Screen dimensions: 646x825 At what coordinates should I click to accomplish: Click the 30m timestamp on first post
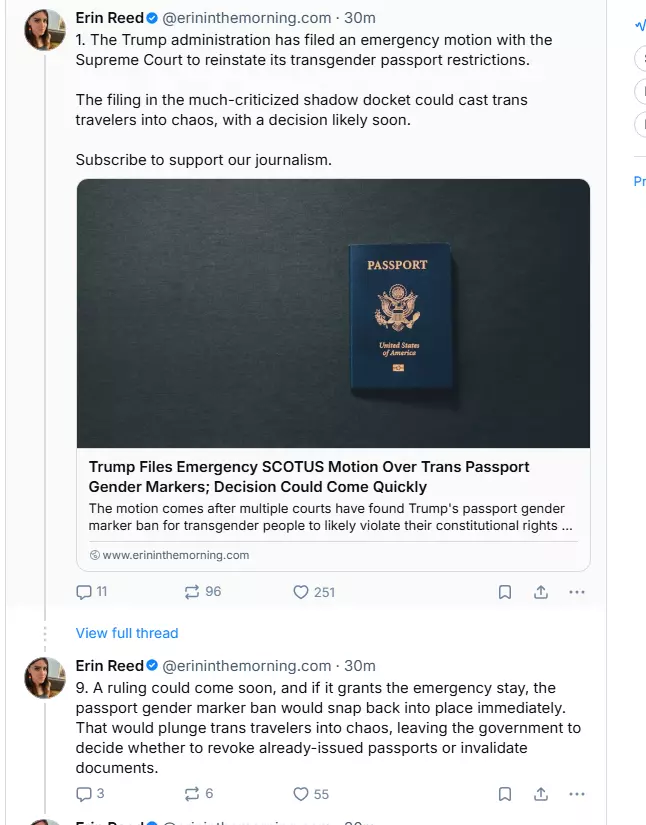pyautogui.click(x=360, y=18)
